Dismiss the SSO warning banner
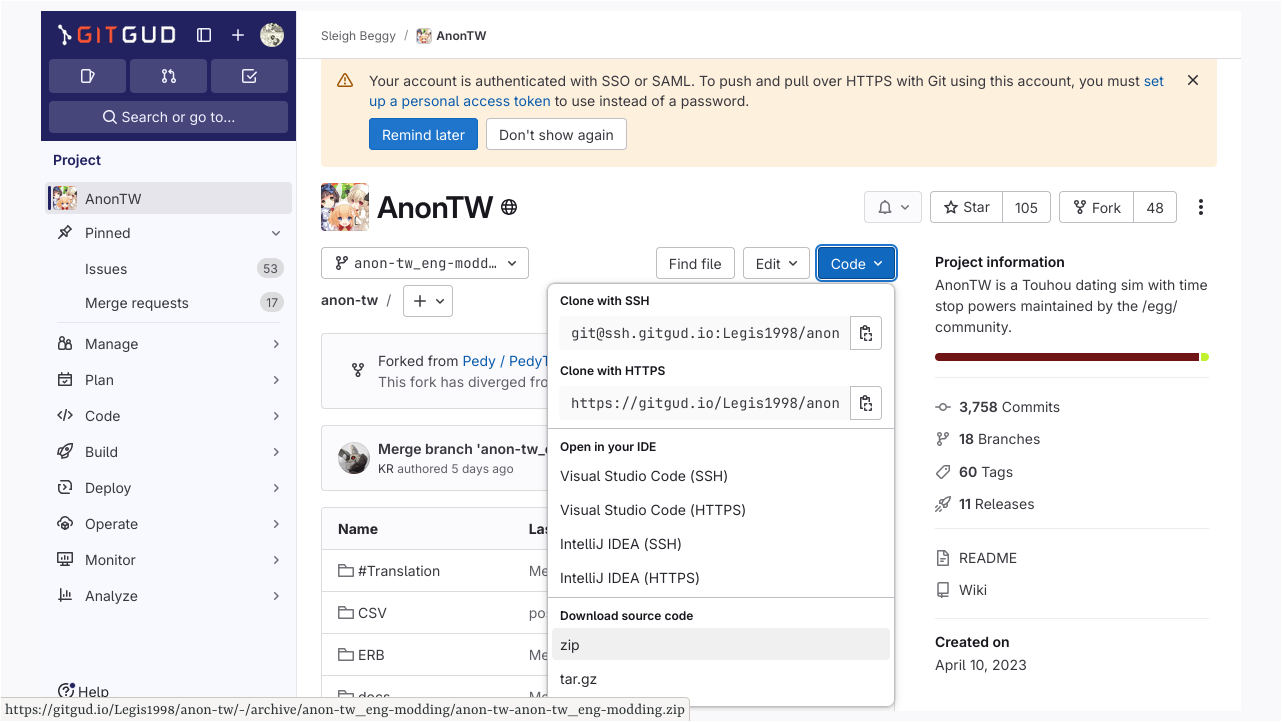The image size is (1282, 722). point(1192,80)
